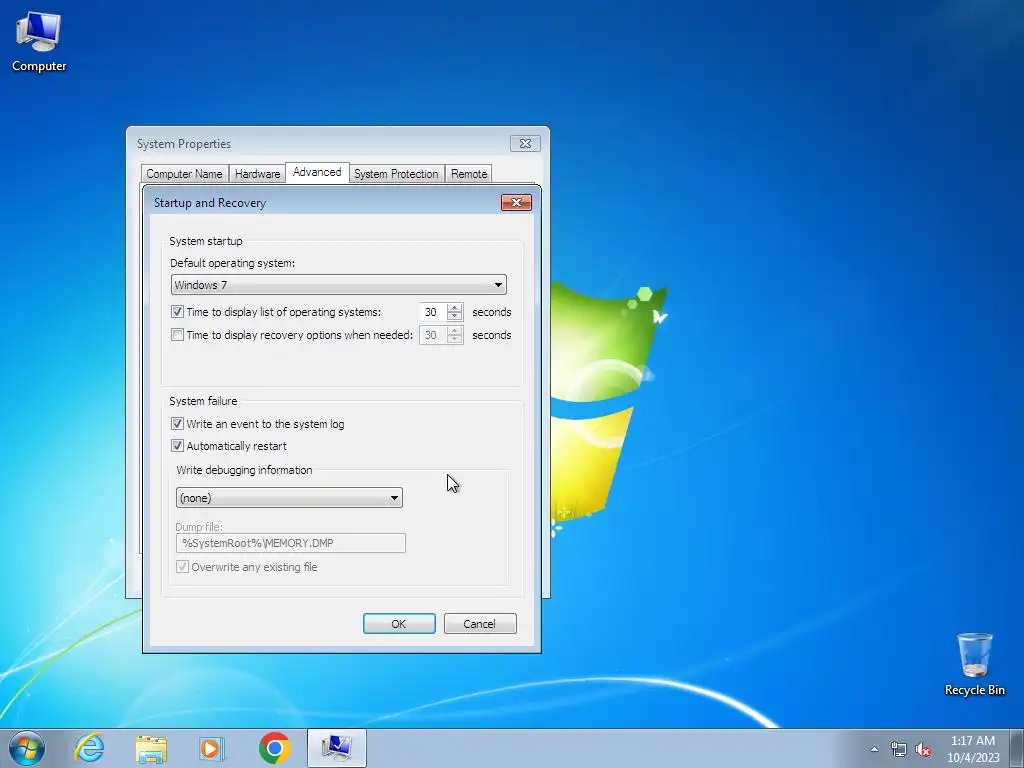Viewport: 1024px width, 768px height.
Task: Increase operating systems list time spinner
Action: click(455, 308)
